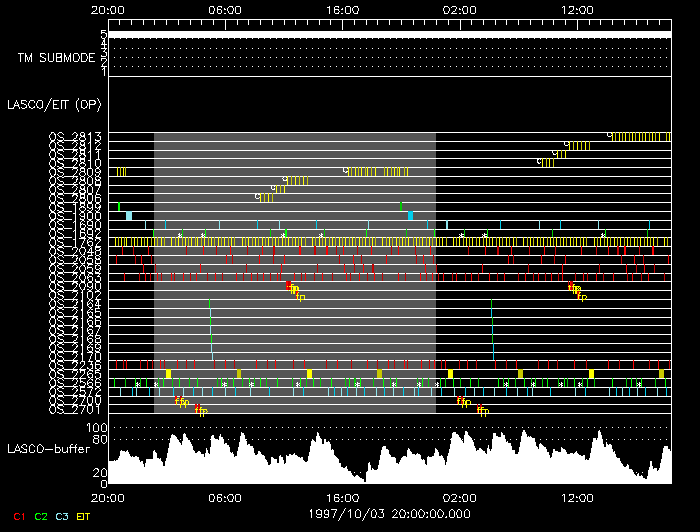The height and width of the screenshot is (532, 700).
Task: Click the green C2 legend label
Action: pos(41,516)
